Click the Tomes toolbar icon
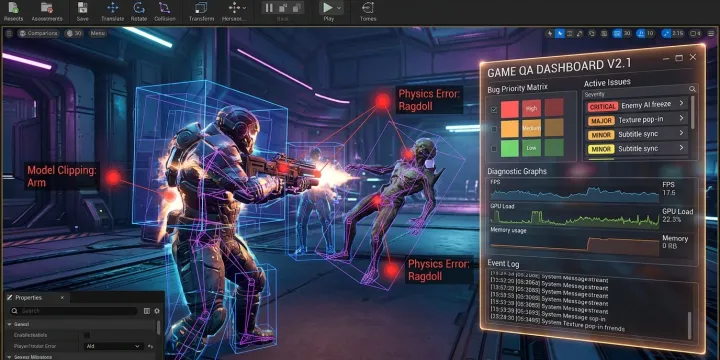The height and width of the screenshot is (360, 720). 367,8
